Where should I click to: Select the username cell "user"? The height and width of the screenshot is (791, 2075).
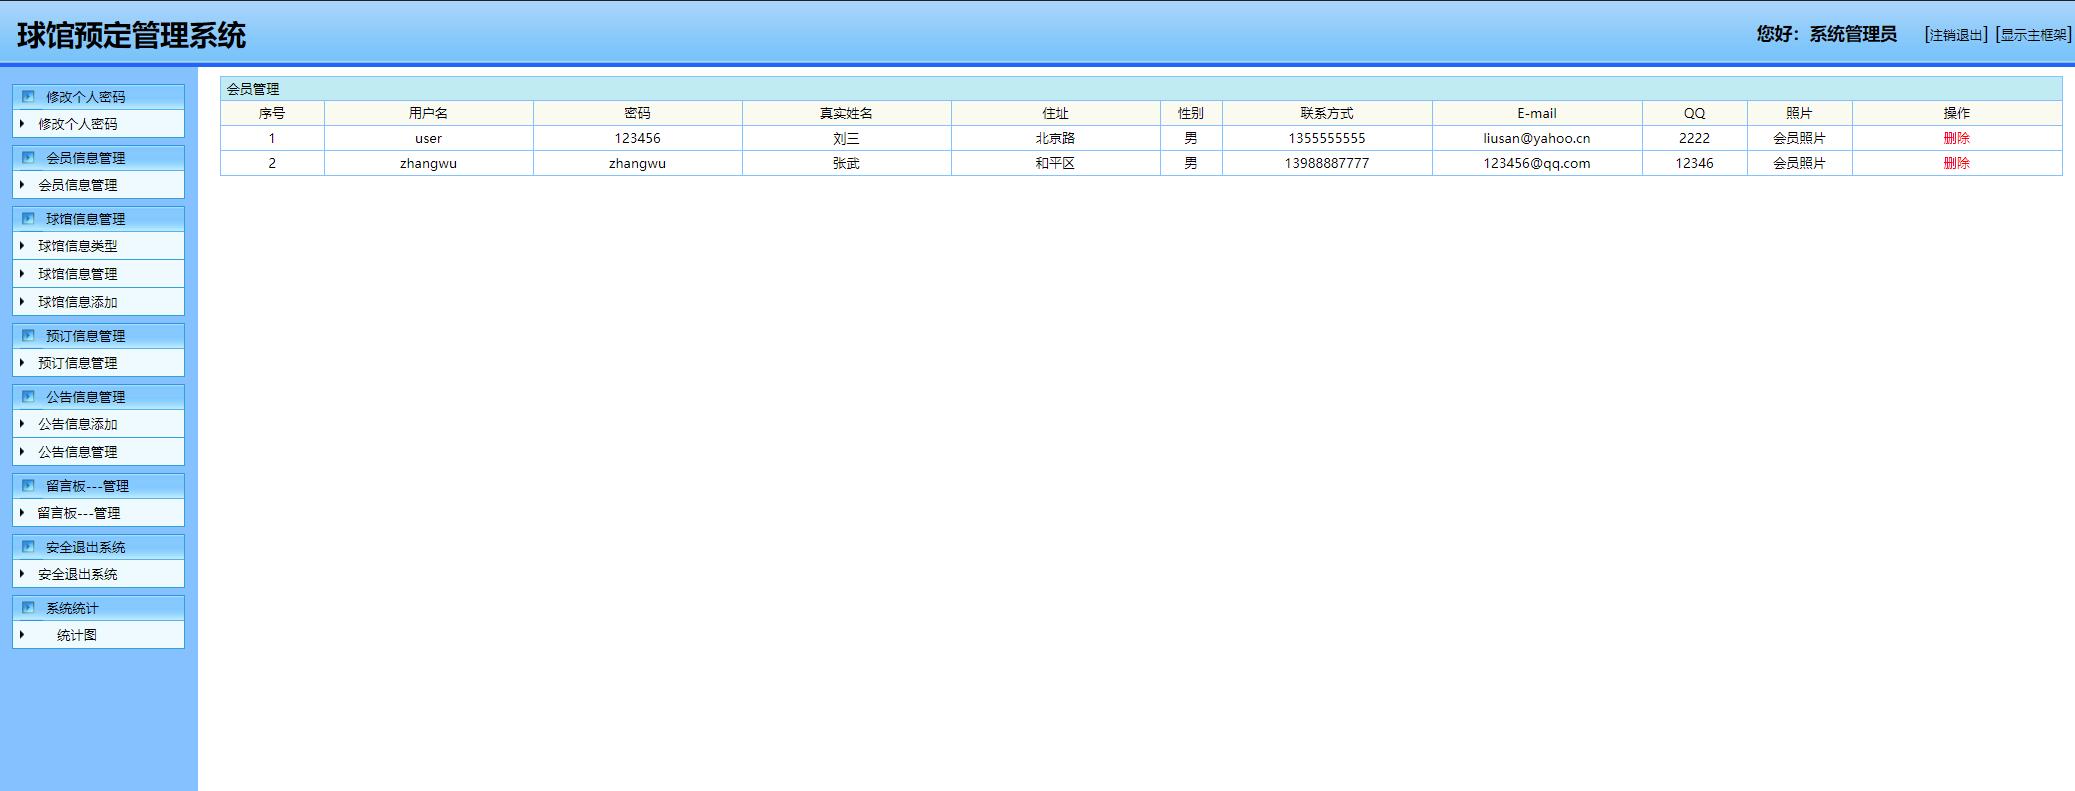[x=428, y=138]
